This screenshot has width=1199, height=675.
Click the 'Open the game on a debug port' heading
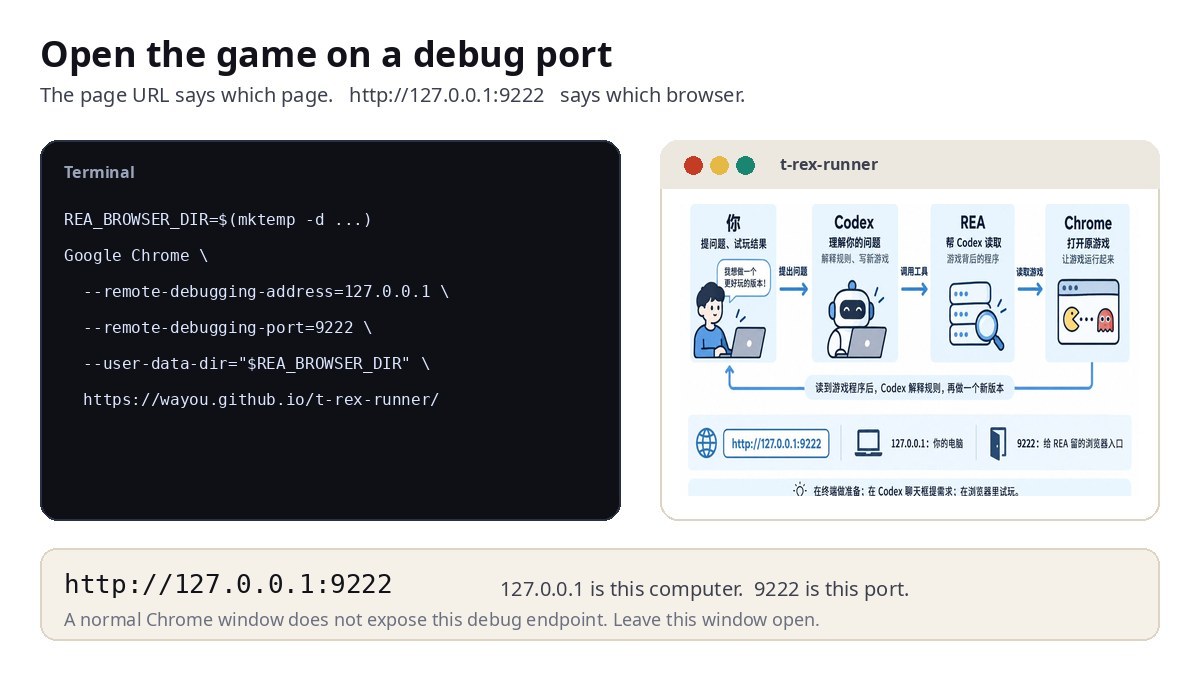327,54
